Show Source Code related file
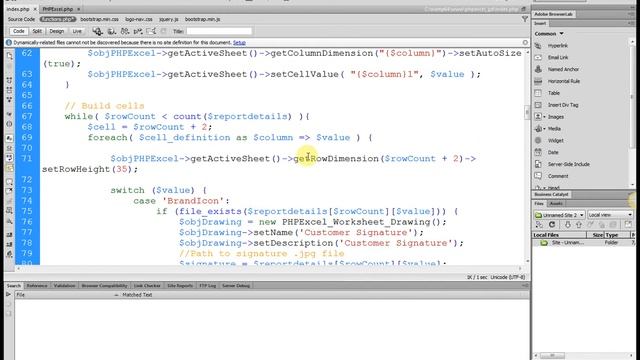Image resolution: width=640 pixels, height=360 pixels. click(x=21, y=19)
